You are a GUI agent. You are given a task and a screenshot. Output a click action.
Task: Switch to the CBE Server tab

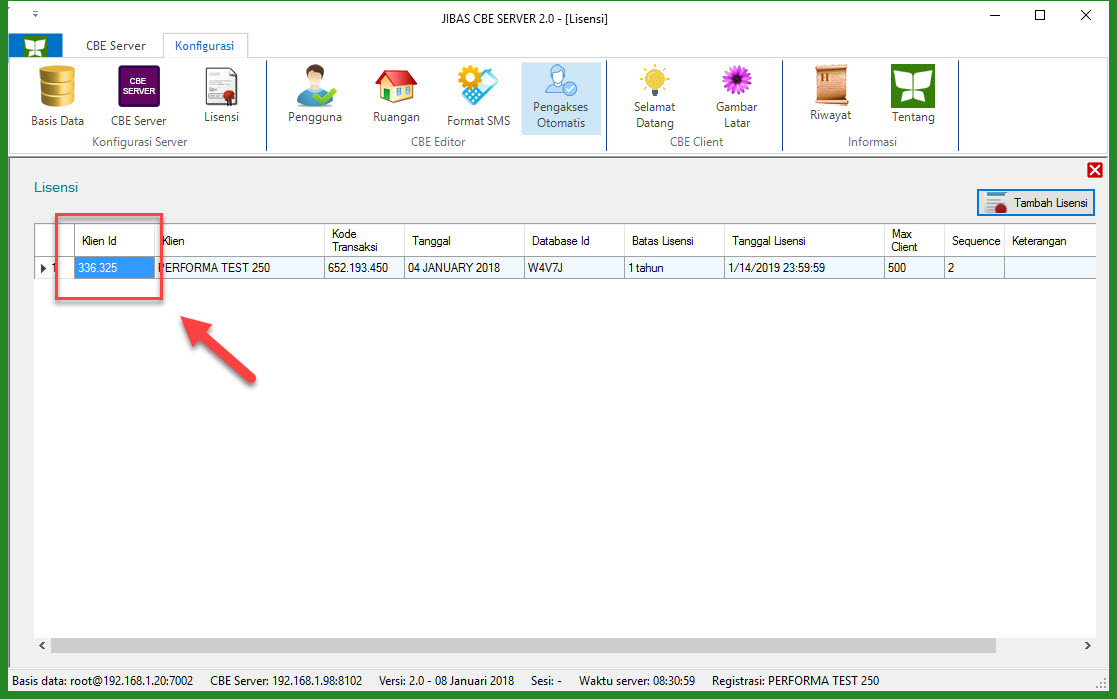[115, 45]
